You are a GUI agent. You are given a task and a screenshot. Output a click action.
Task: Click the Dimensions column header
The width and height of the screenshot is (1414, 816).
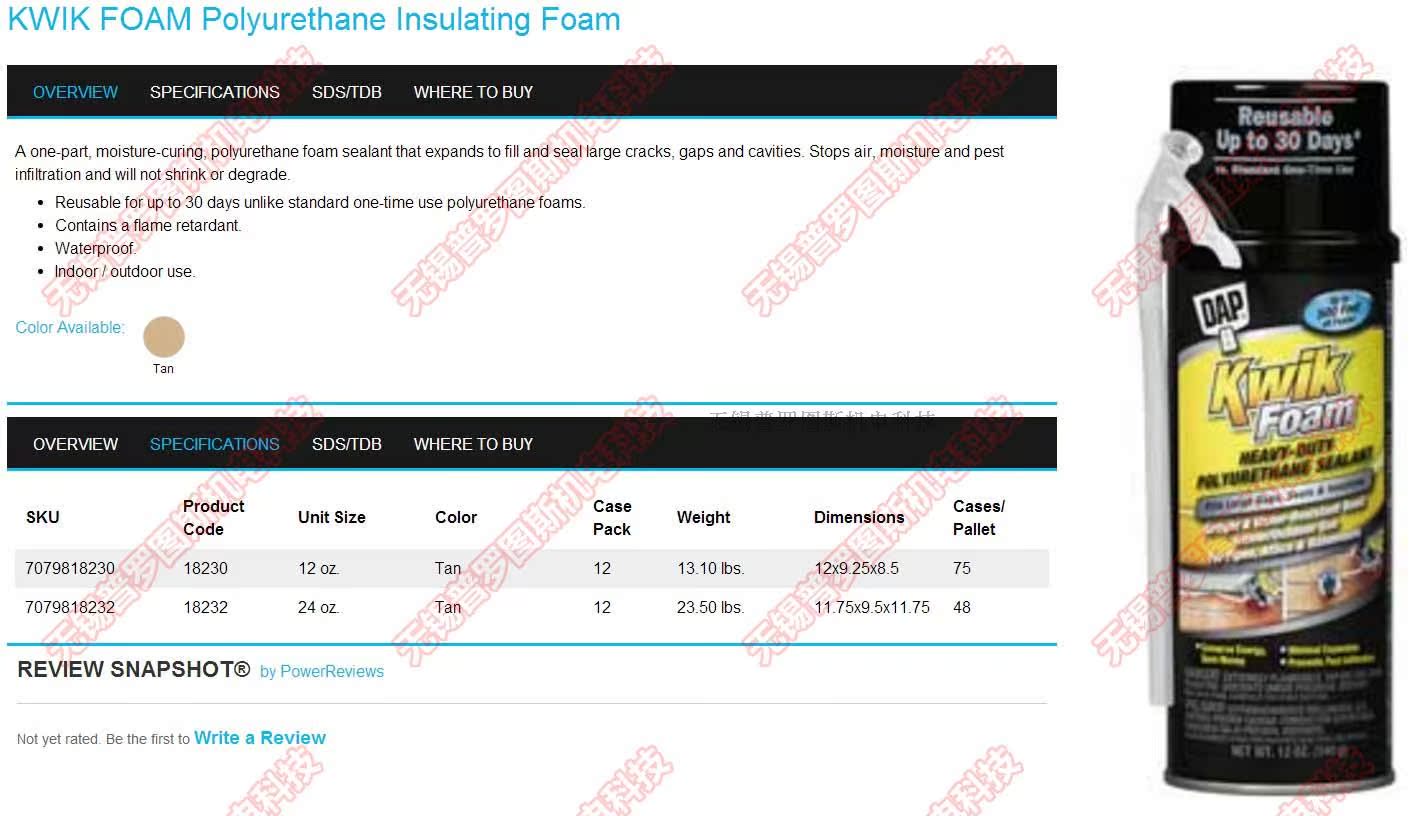pyautogui.click(x=859, y=517)
